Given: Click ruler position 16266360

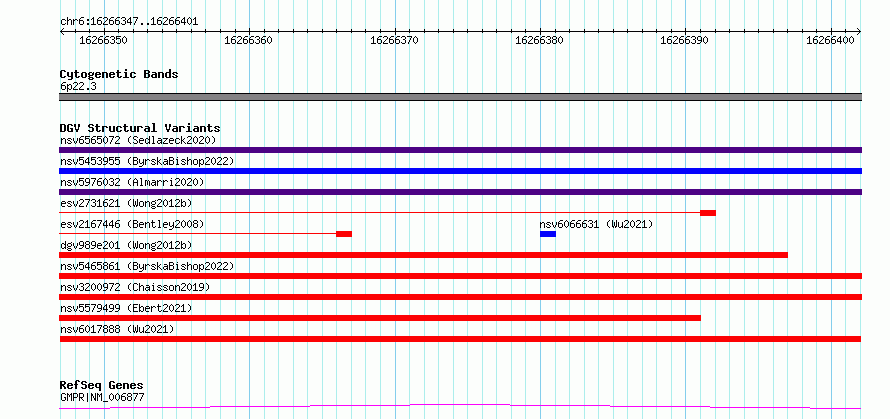Looking at the screenshot, I should (249, 40).
